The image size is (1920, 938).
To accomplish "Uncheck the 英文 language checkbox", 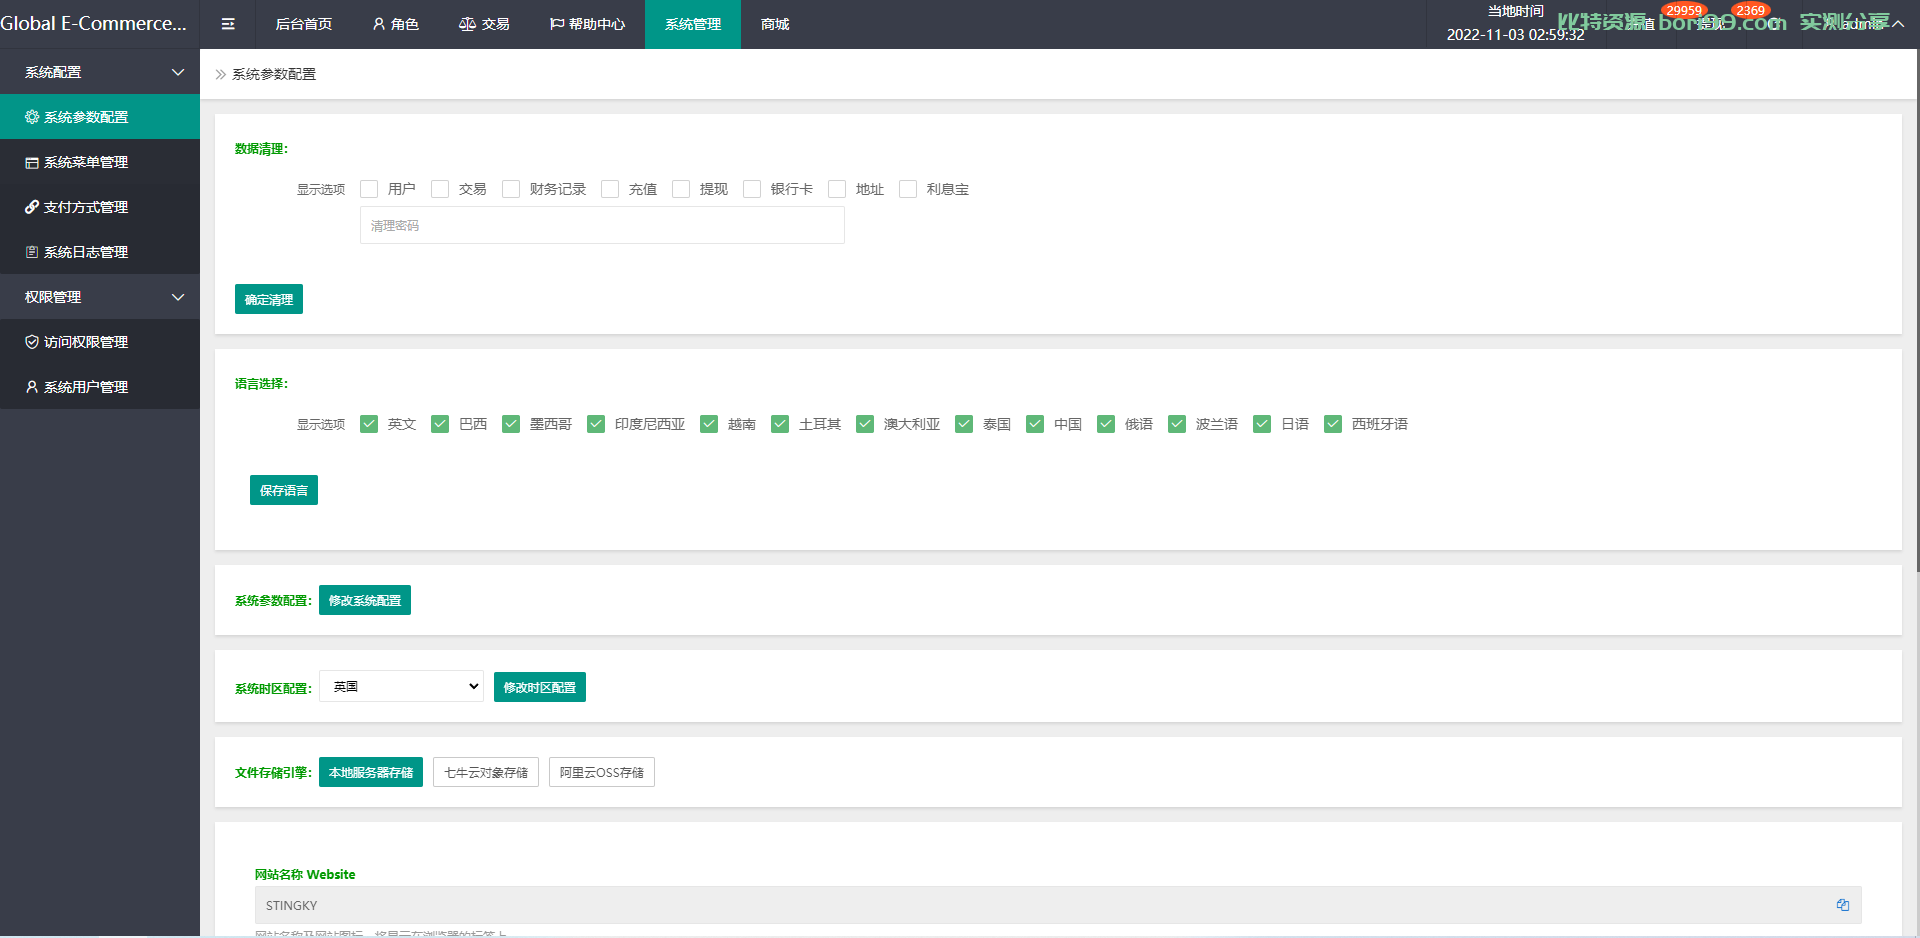I will 369,424.
